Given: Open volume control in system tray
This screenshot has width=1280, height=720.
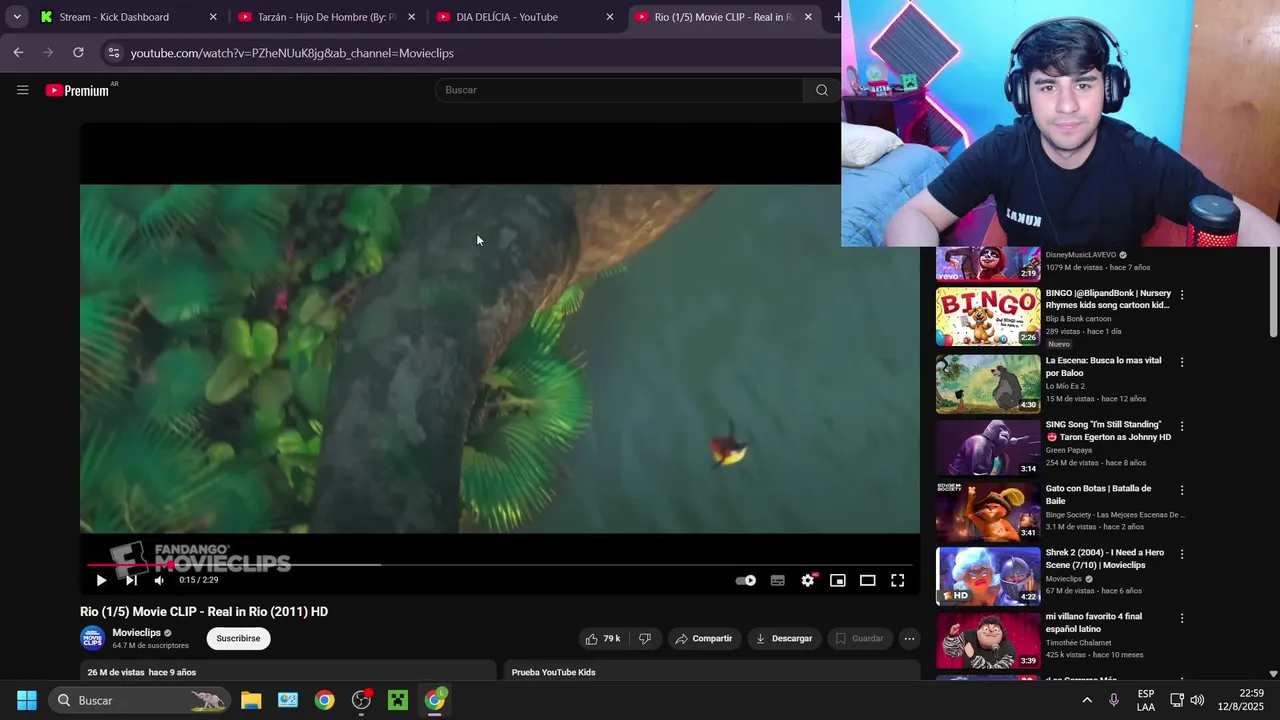Looking at the screenshot, I should tap(1197, 700).
